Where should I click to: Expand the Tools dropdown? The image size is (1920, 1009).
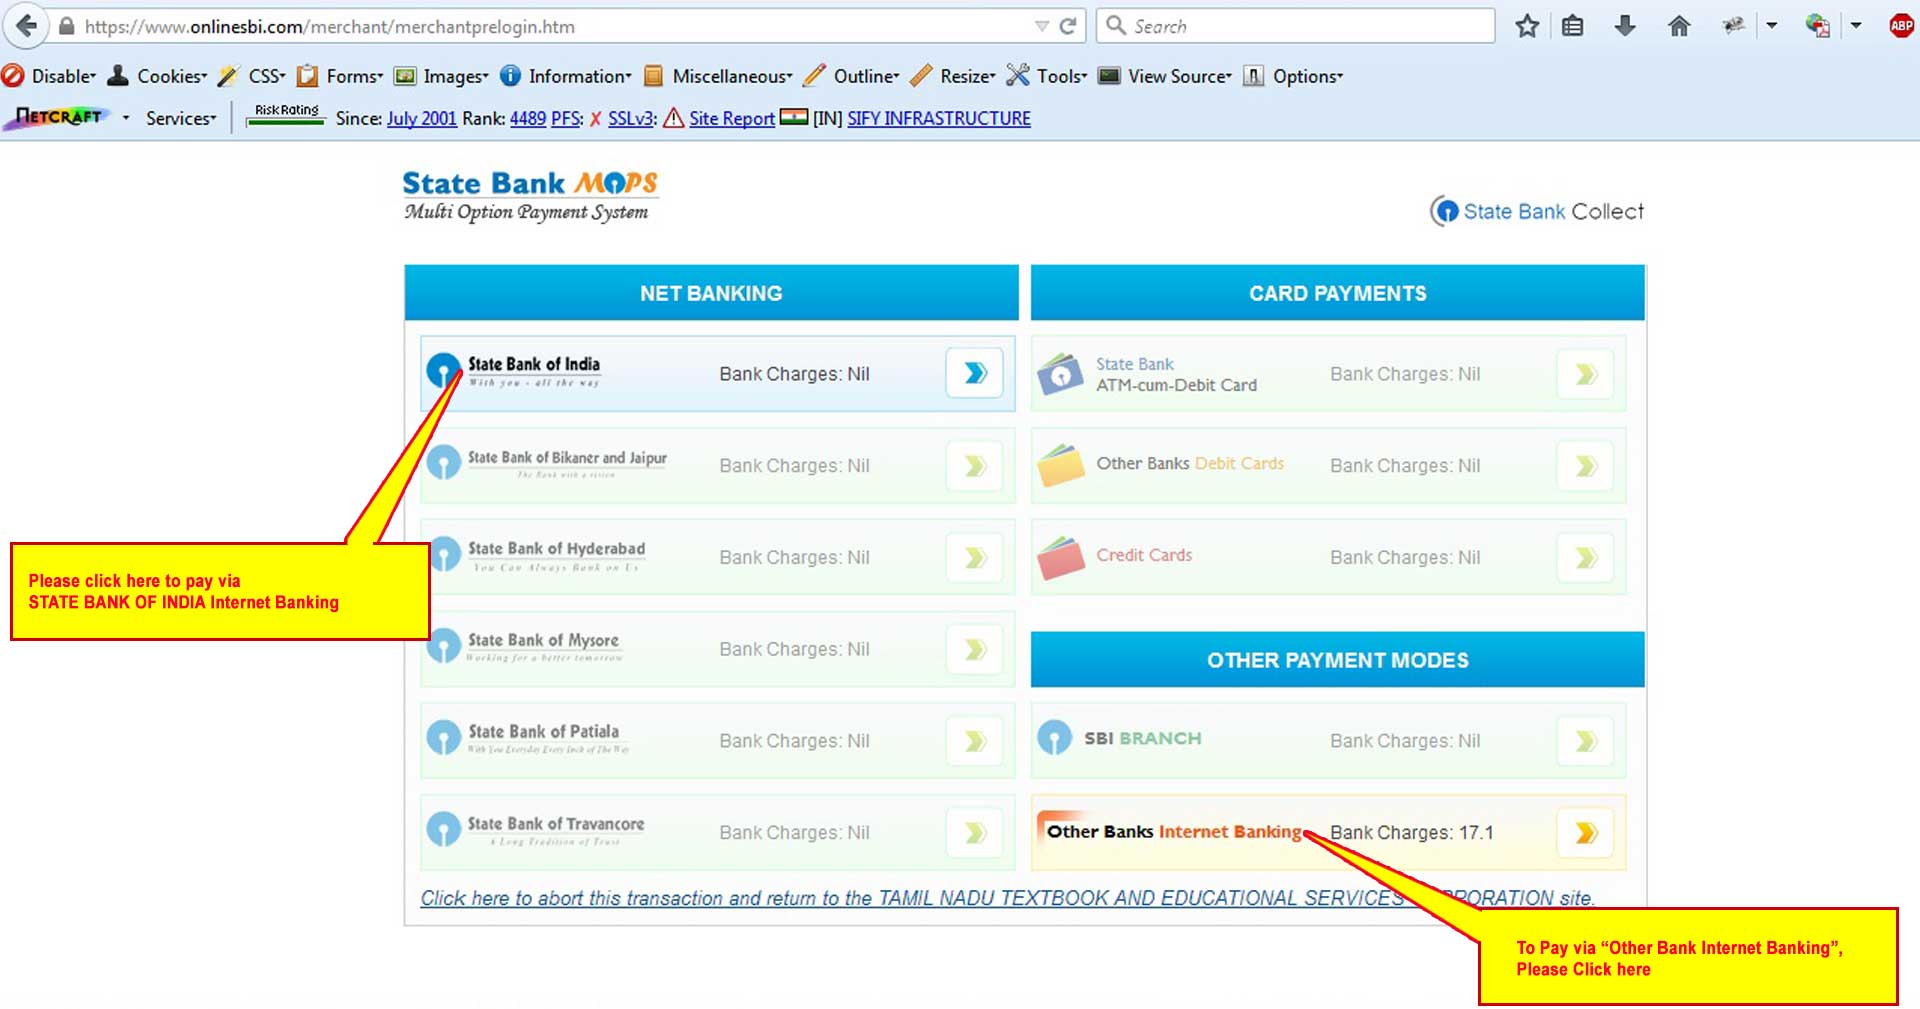pos(1047,76)
